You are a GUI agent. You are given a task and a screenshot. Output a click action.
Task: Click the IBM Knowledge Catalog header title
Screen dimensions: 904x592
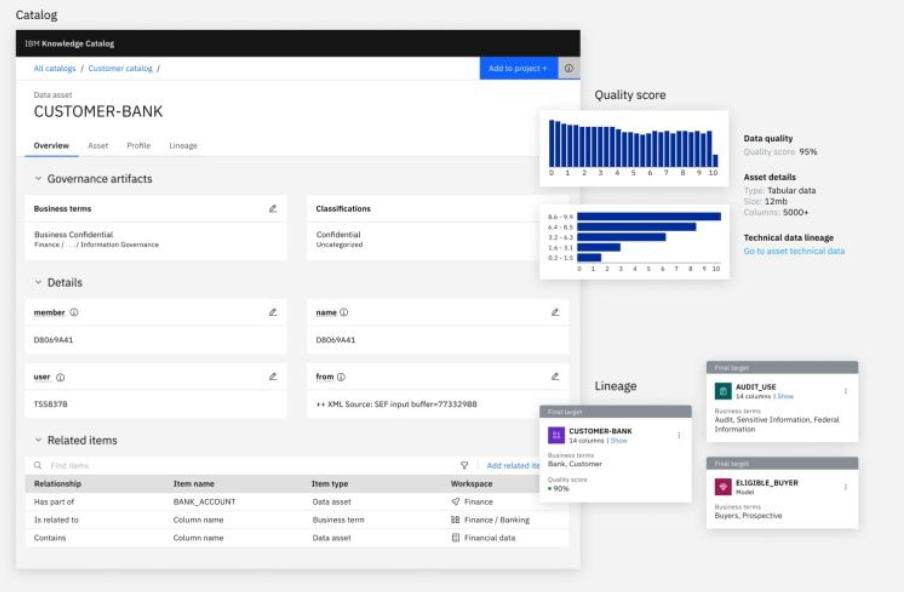point(69,44)
